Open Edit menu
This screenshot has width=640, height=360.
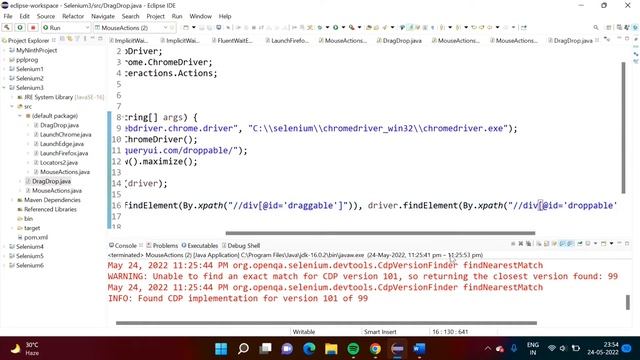pyautogui.click(x=24, y=16)
